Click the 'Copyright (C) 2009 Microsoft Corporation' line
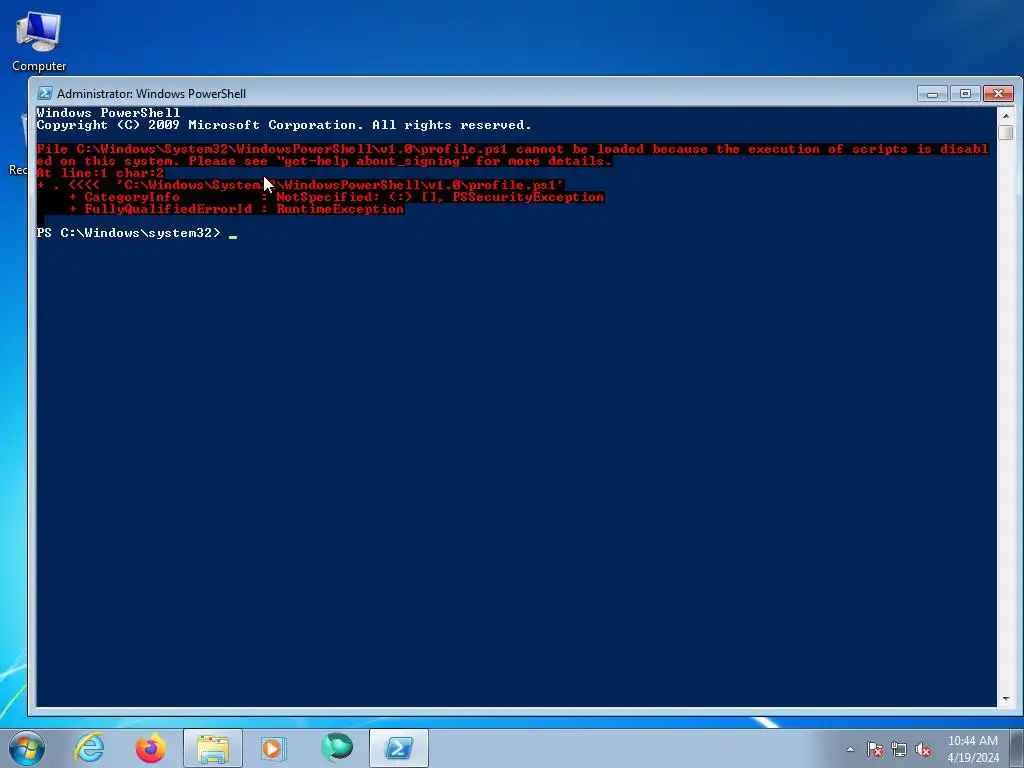This screenshot has width=1024, height=768. (284, 125)
